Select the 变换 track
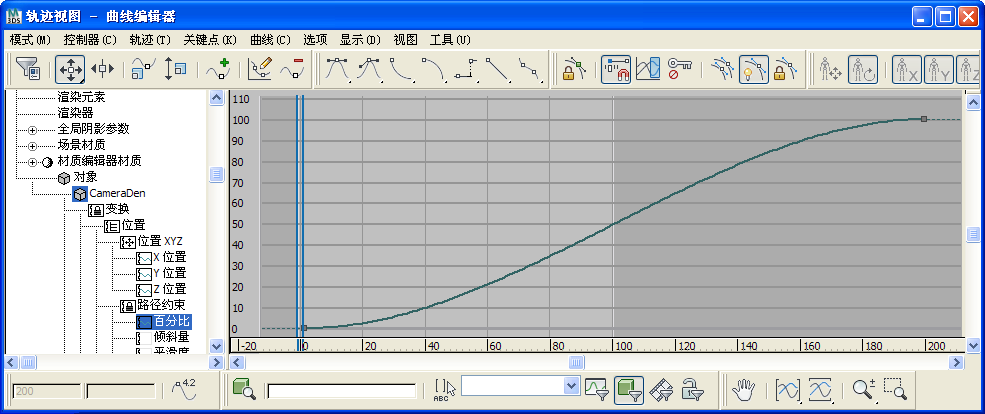Screen dimensions: 985x414 (x=117, y=209)
